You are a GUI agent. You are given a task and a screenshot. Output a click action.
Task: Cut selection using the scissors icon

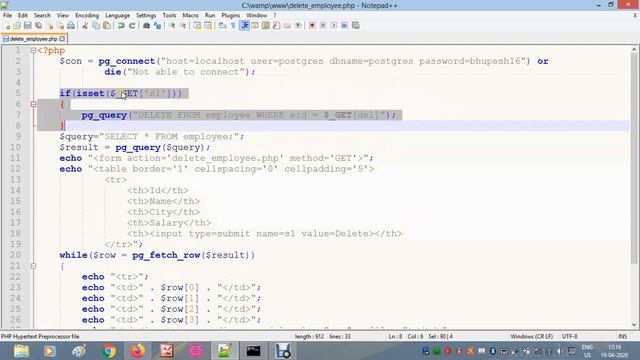pyautogui.click(x=85, y=26)
